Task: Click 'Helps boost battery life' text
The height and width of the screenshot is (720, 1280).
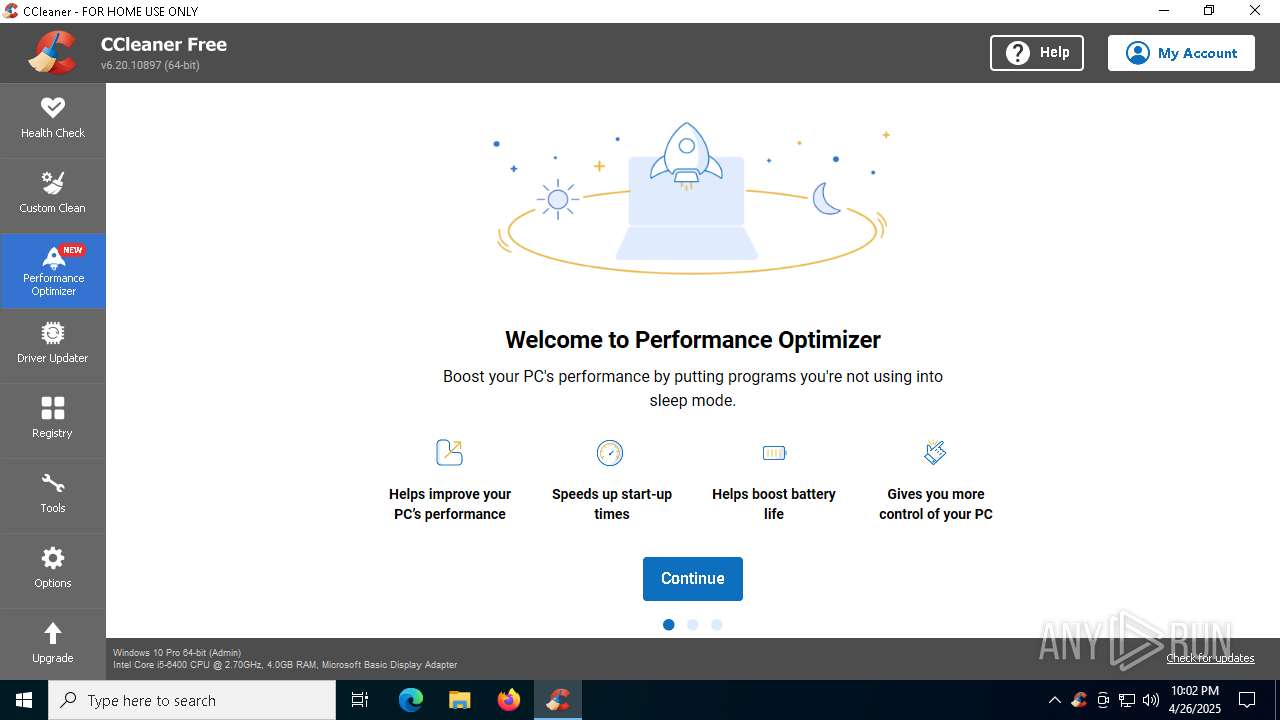Action: [x=774, y=504]
